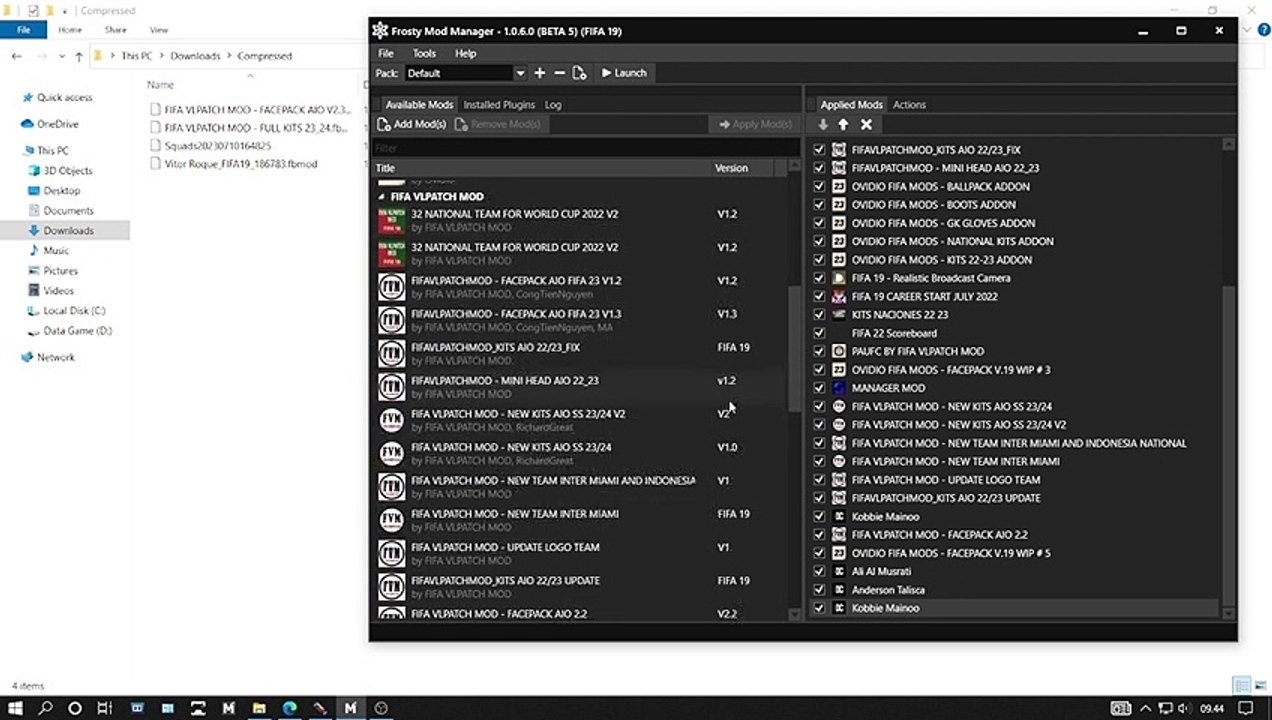This screenshot has height=720, width=1272.
Task: Move the selected applied mod up
Action: click(843, 124)
